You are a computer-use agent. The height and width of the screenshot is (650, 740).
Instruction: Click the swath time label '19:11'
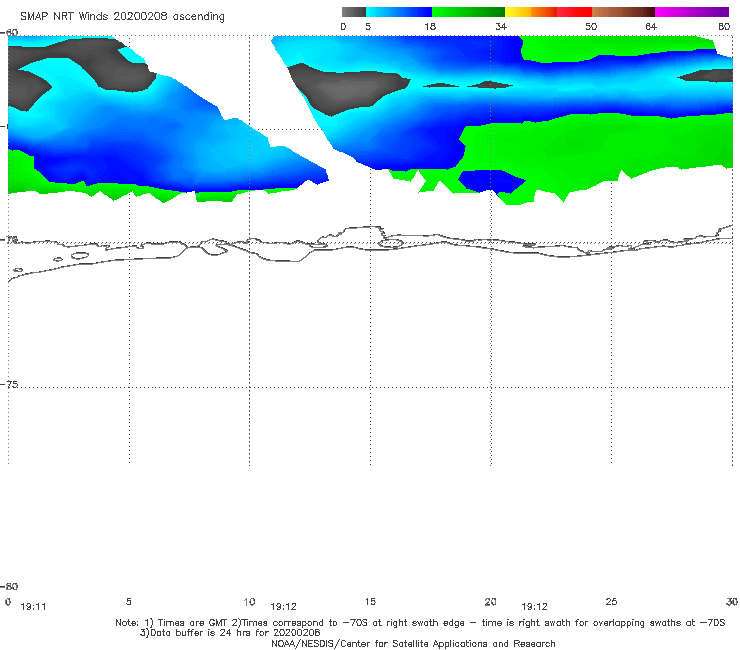pos(34,607)
